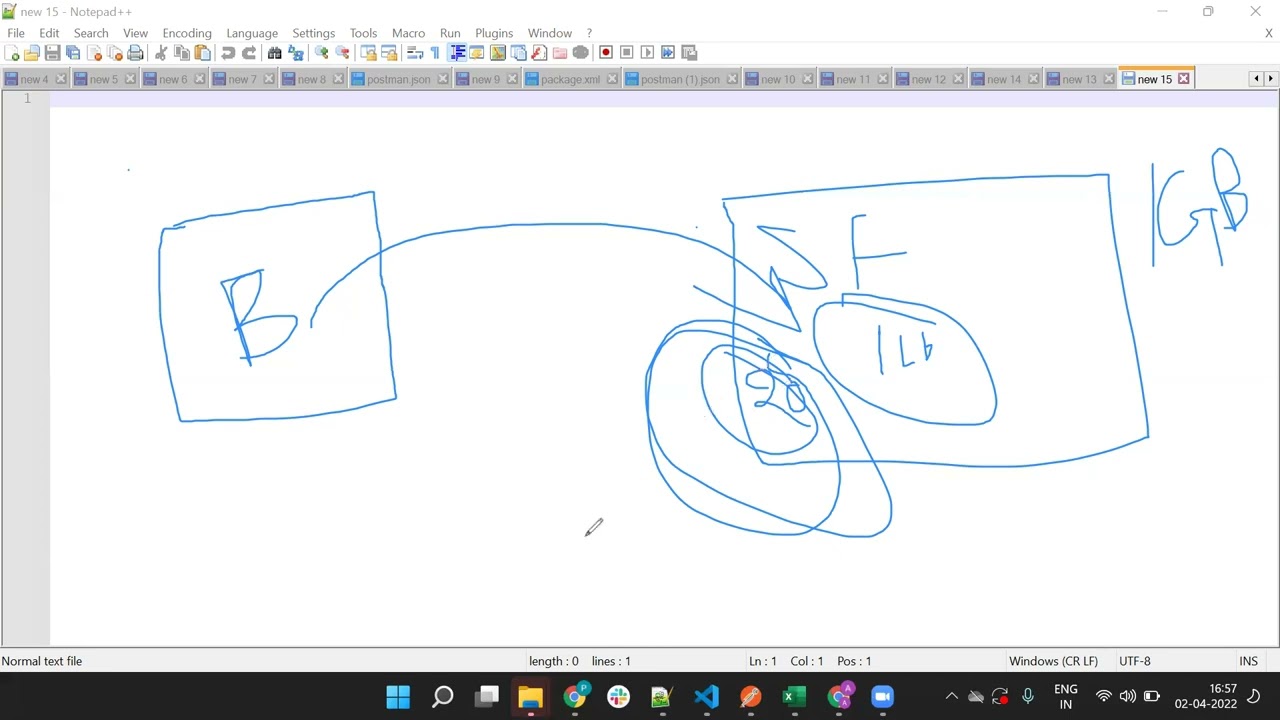Viewport: 1280px width, 720px height.
Task: Toggle Show all characters pilcrow icon
Action: [x=435, y=53]
